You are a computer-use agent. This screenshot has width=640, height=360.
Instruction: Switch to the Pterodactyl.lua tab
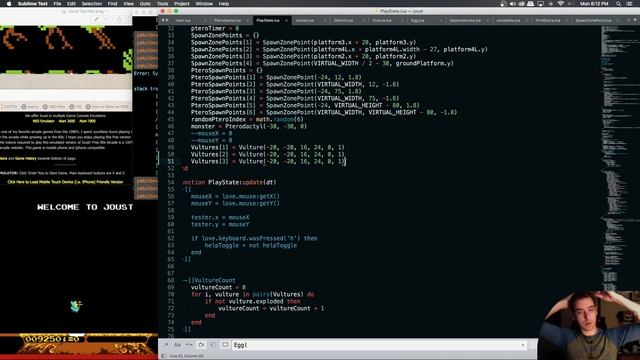tap(227, 20)
